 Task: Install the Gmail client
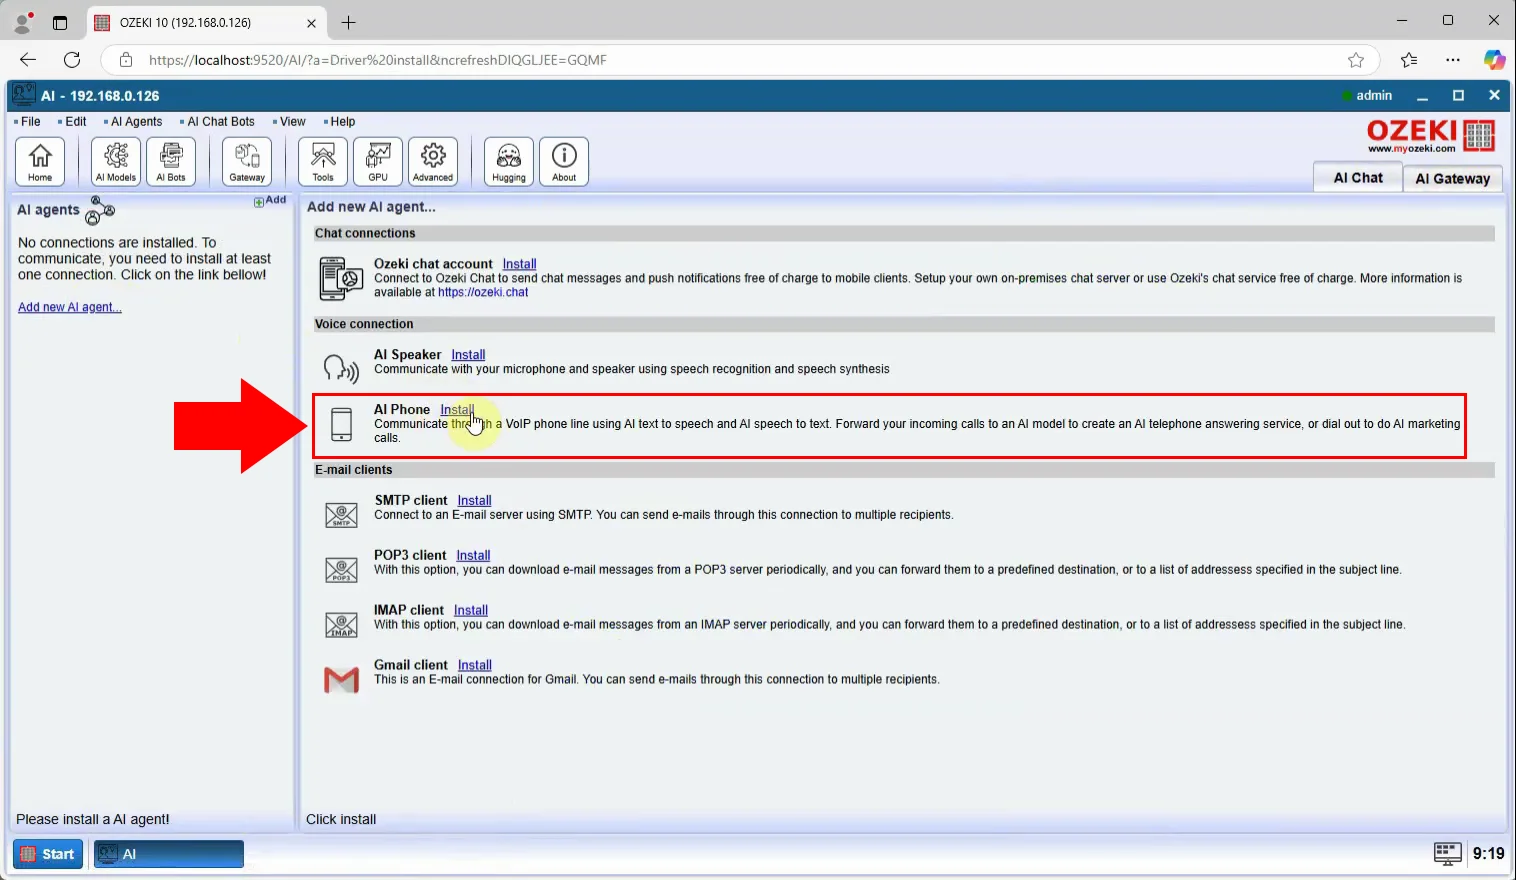click(x=474, y=666)
